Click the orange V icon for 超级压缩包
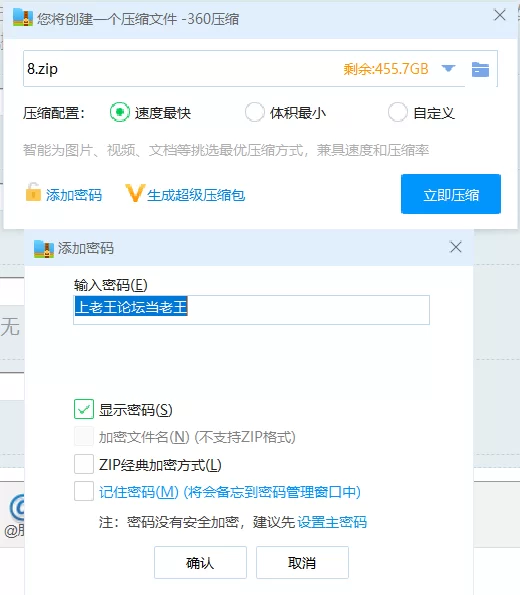Screen dimensions: 520x595 [x=135, y=193]
